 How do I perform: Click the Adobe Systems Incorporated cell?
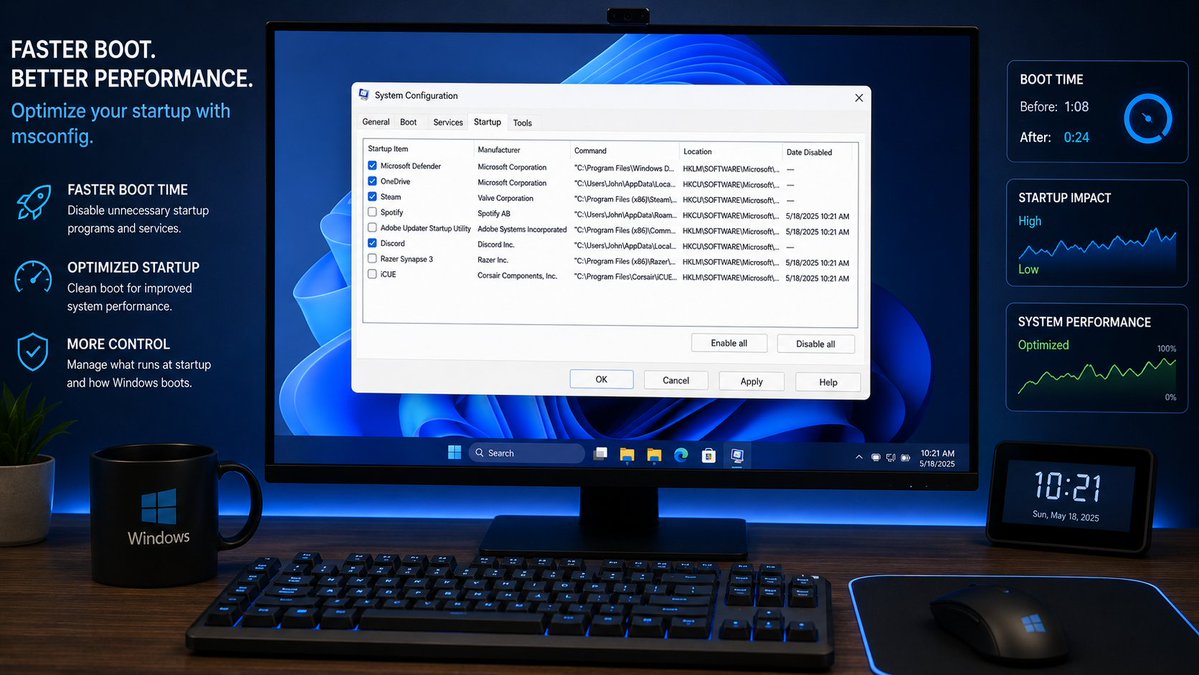tap(522, 229)
